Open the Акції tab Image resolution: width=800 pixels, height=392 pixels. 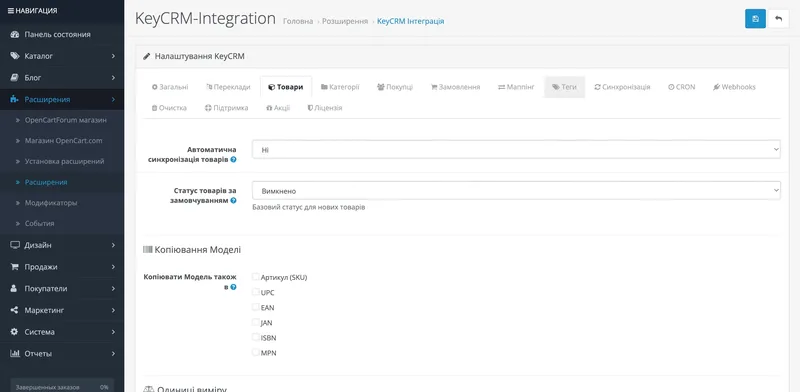278,108
